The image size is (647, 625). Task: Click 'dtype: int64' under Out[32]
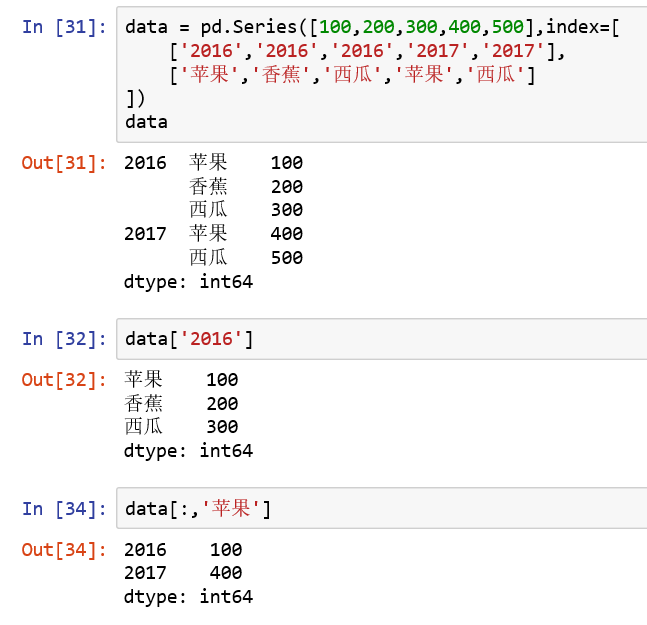click(x=188, y=450)
